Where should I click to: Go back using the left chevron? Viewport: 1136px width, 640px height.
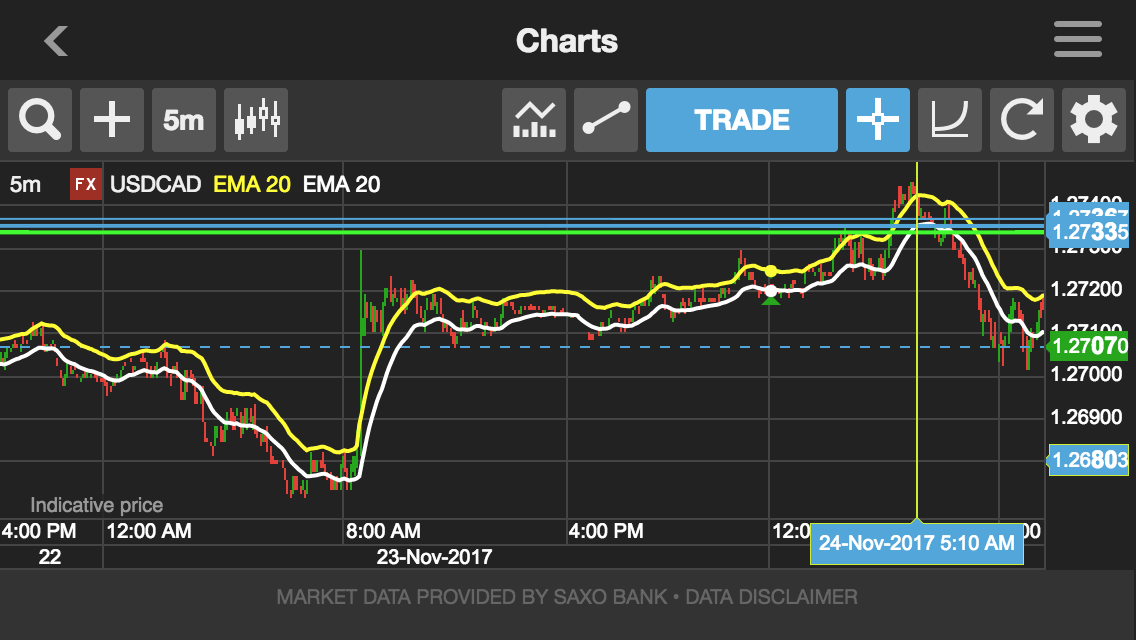click(56, 41)
